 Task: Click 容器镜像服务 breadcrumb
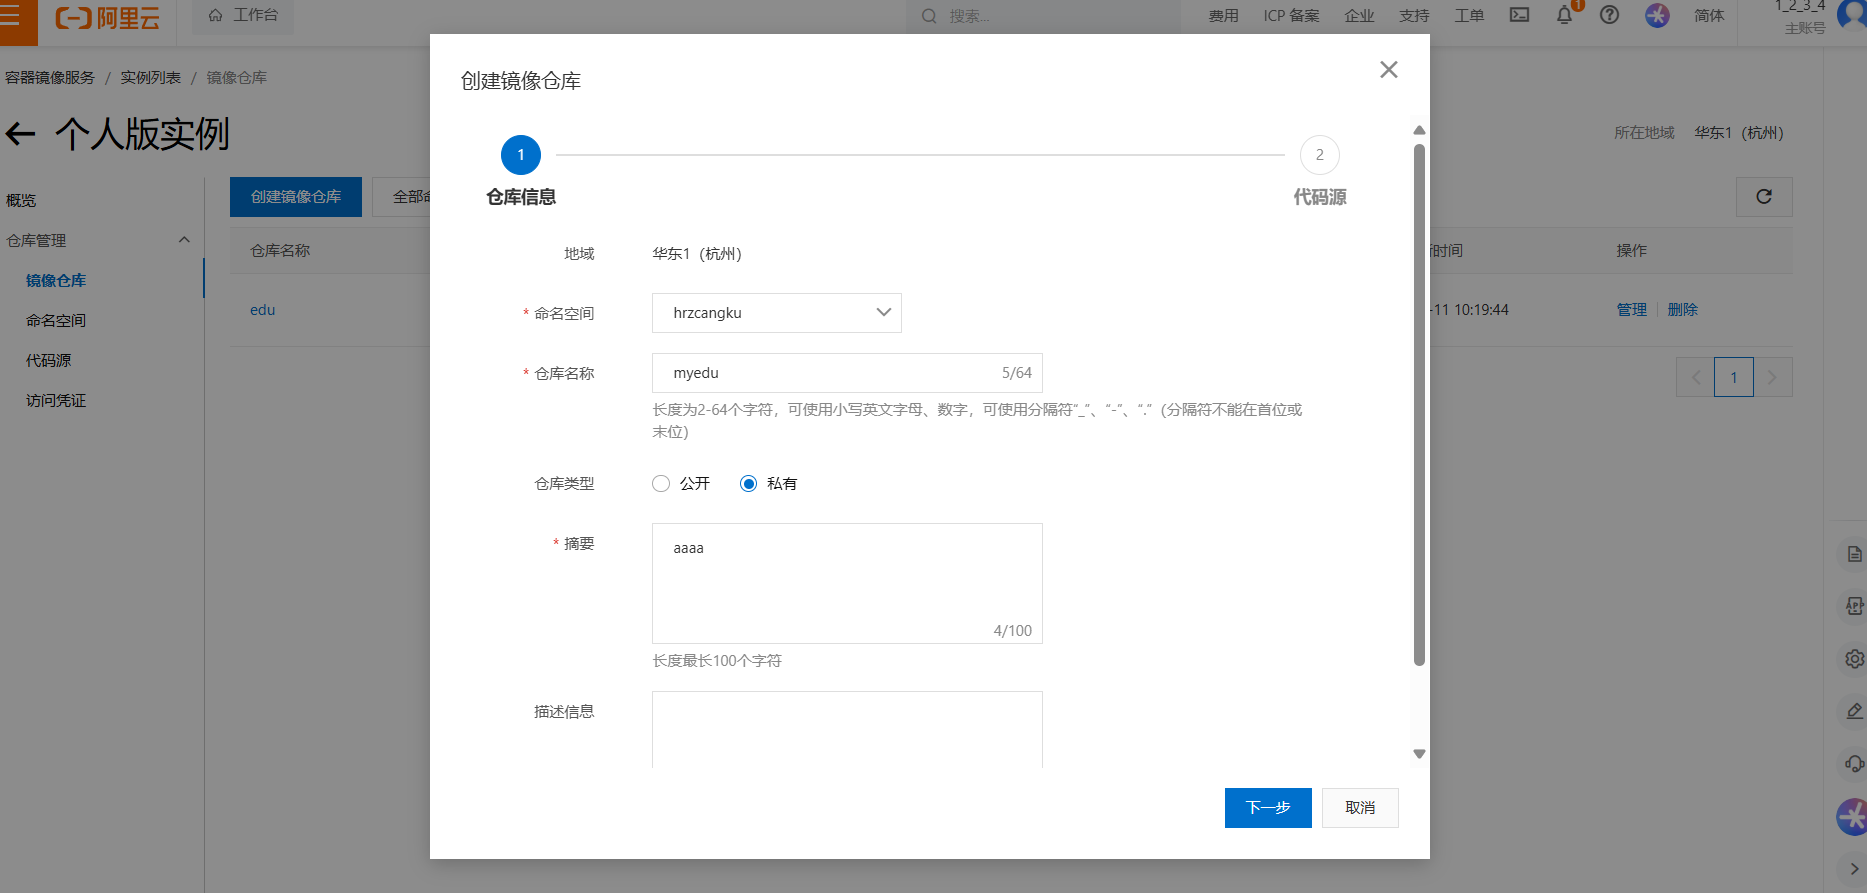(50, 78)
